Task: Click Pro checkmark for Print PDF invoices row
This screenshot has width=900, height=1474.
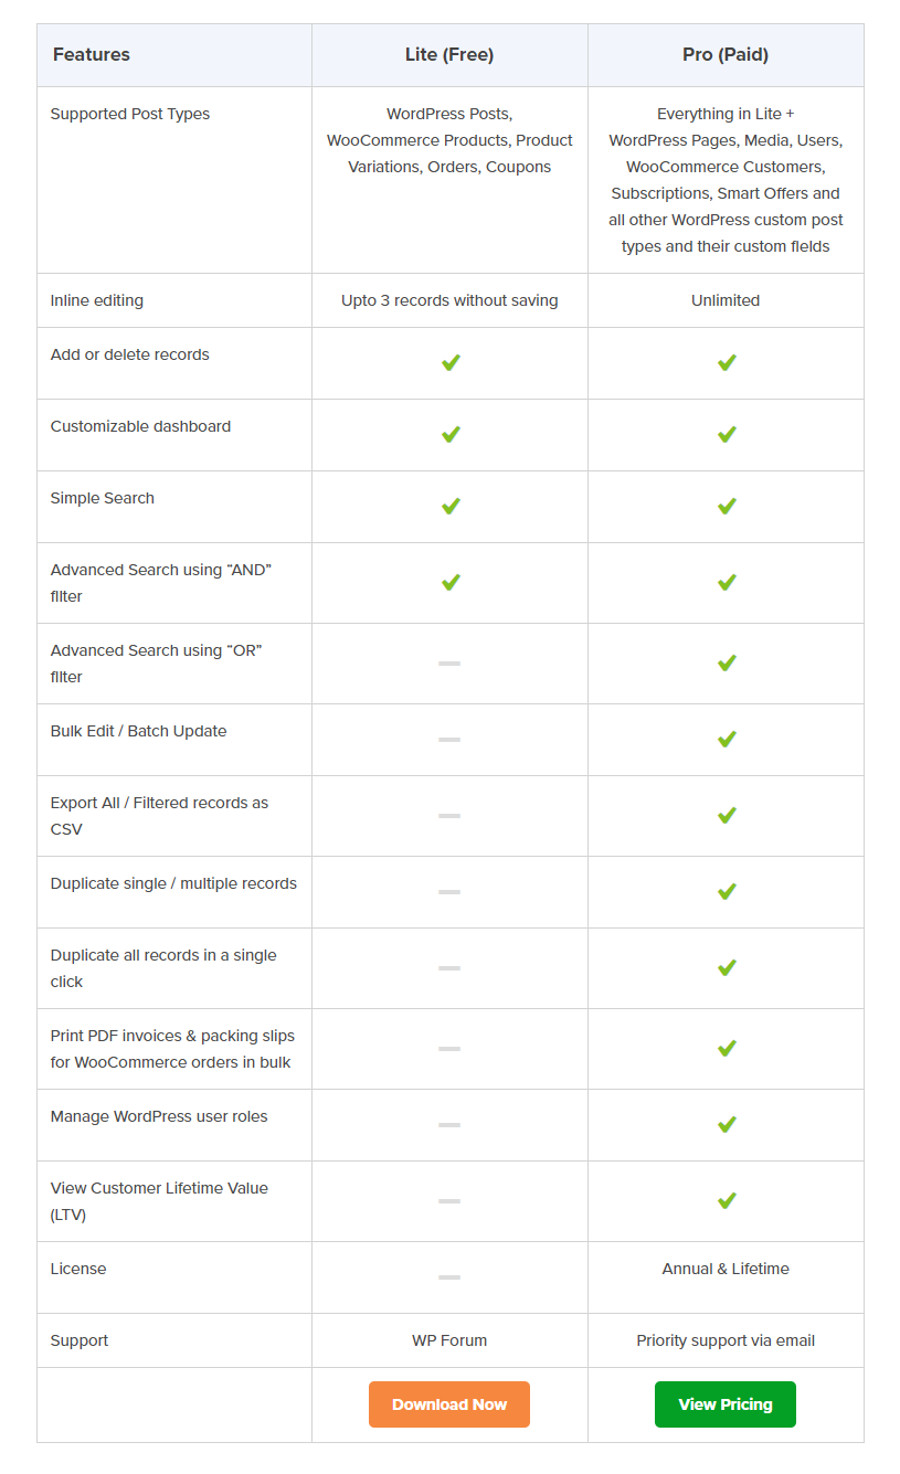Action: [x=727, y=1048]
